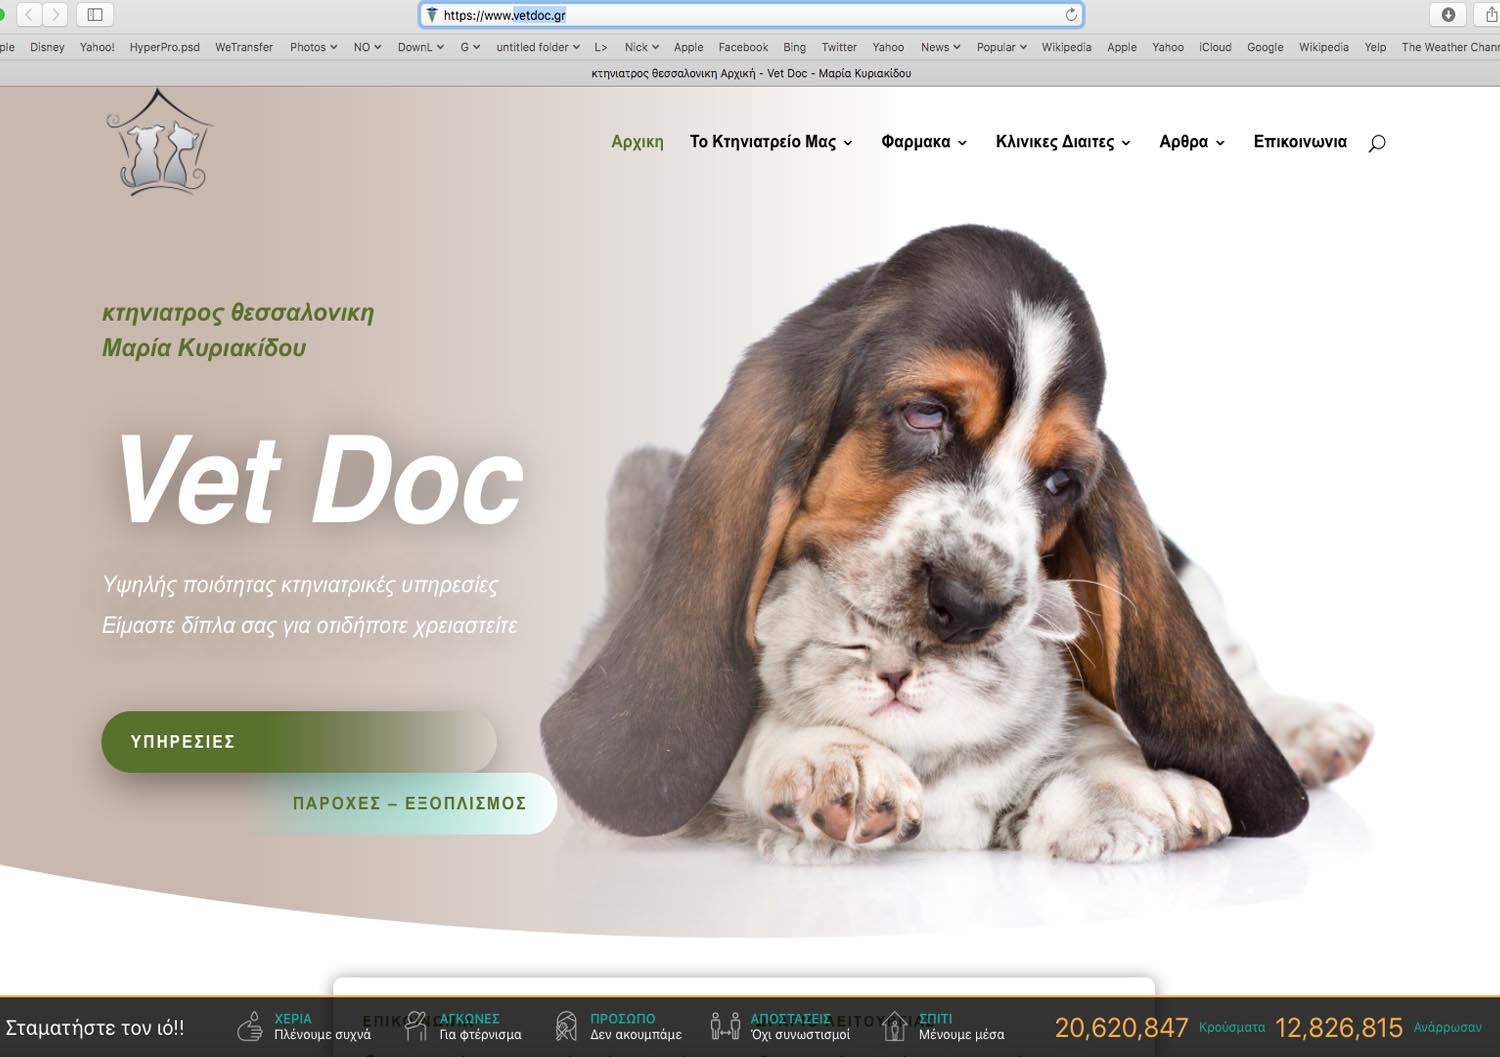Click the Safari forward navigation arrow
The height and width of the screenshot is (1057, 1500).
point(56,14)
